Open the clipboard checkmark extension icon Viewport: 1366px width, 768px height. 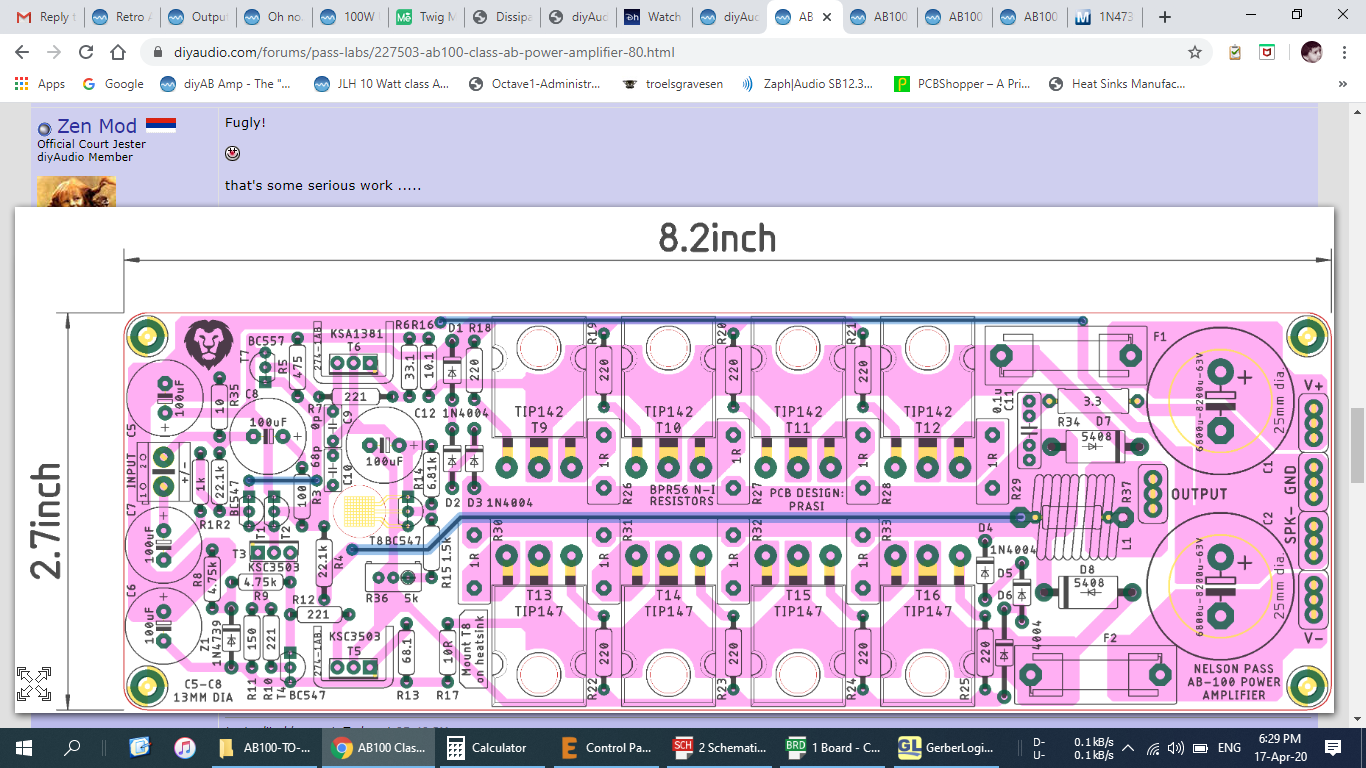pos(1236,52)
